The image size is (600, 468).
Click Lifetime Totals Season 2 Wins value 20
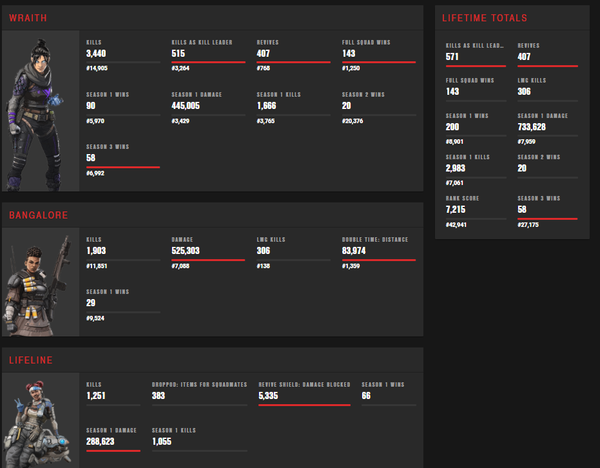click(522, 168)
